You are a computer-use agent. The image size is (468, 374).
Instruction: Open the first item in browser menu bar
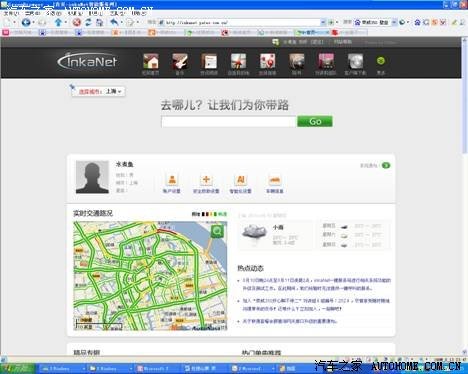tap(11, 13)
